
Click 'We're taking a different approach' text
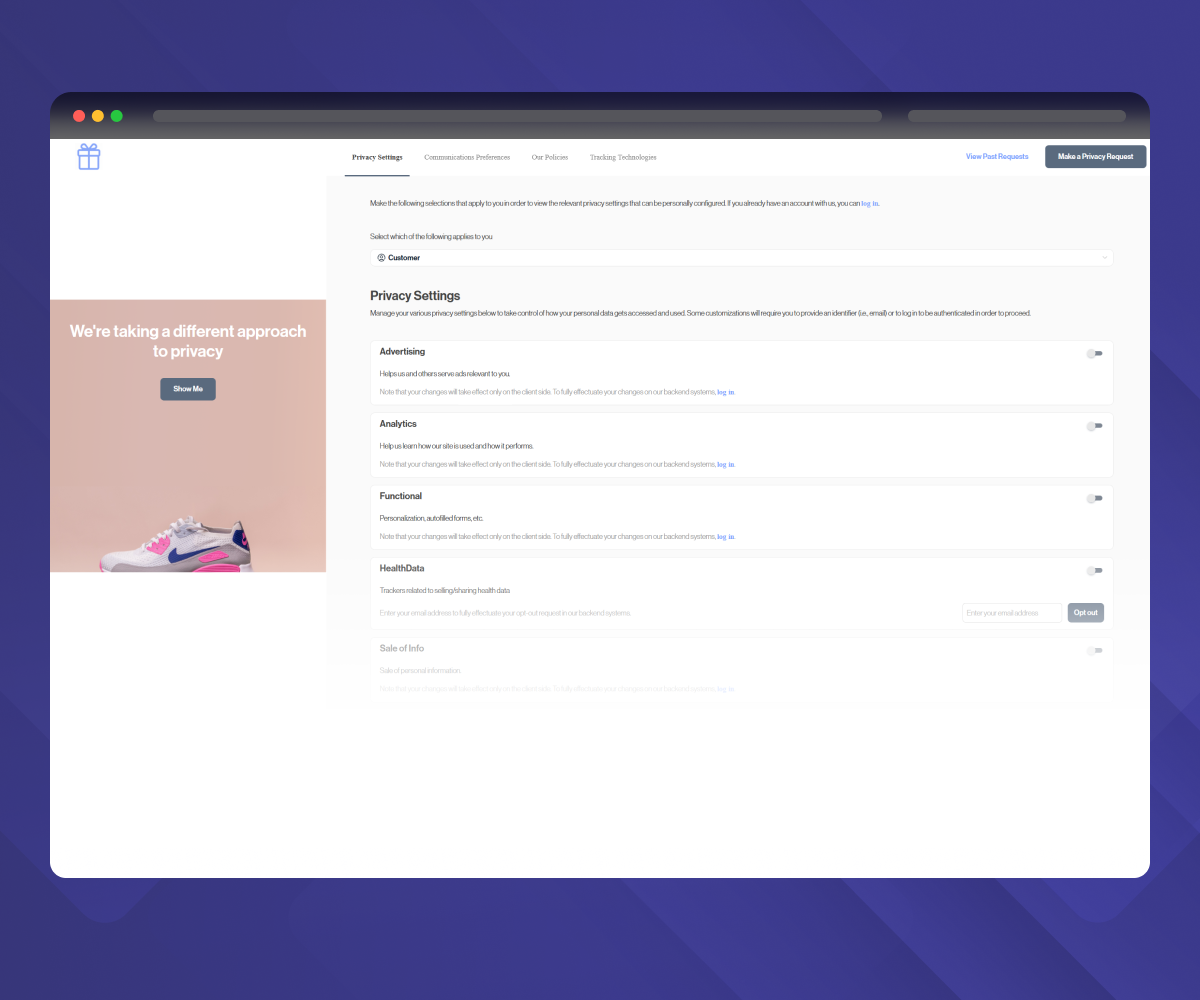pyautogui.click(x=188, y=341)
